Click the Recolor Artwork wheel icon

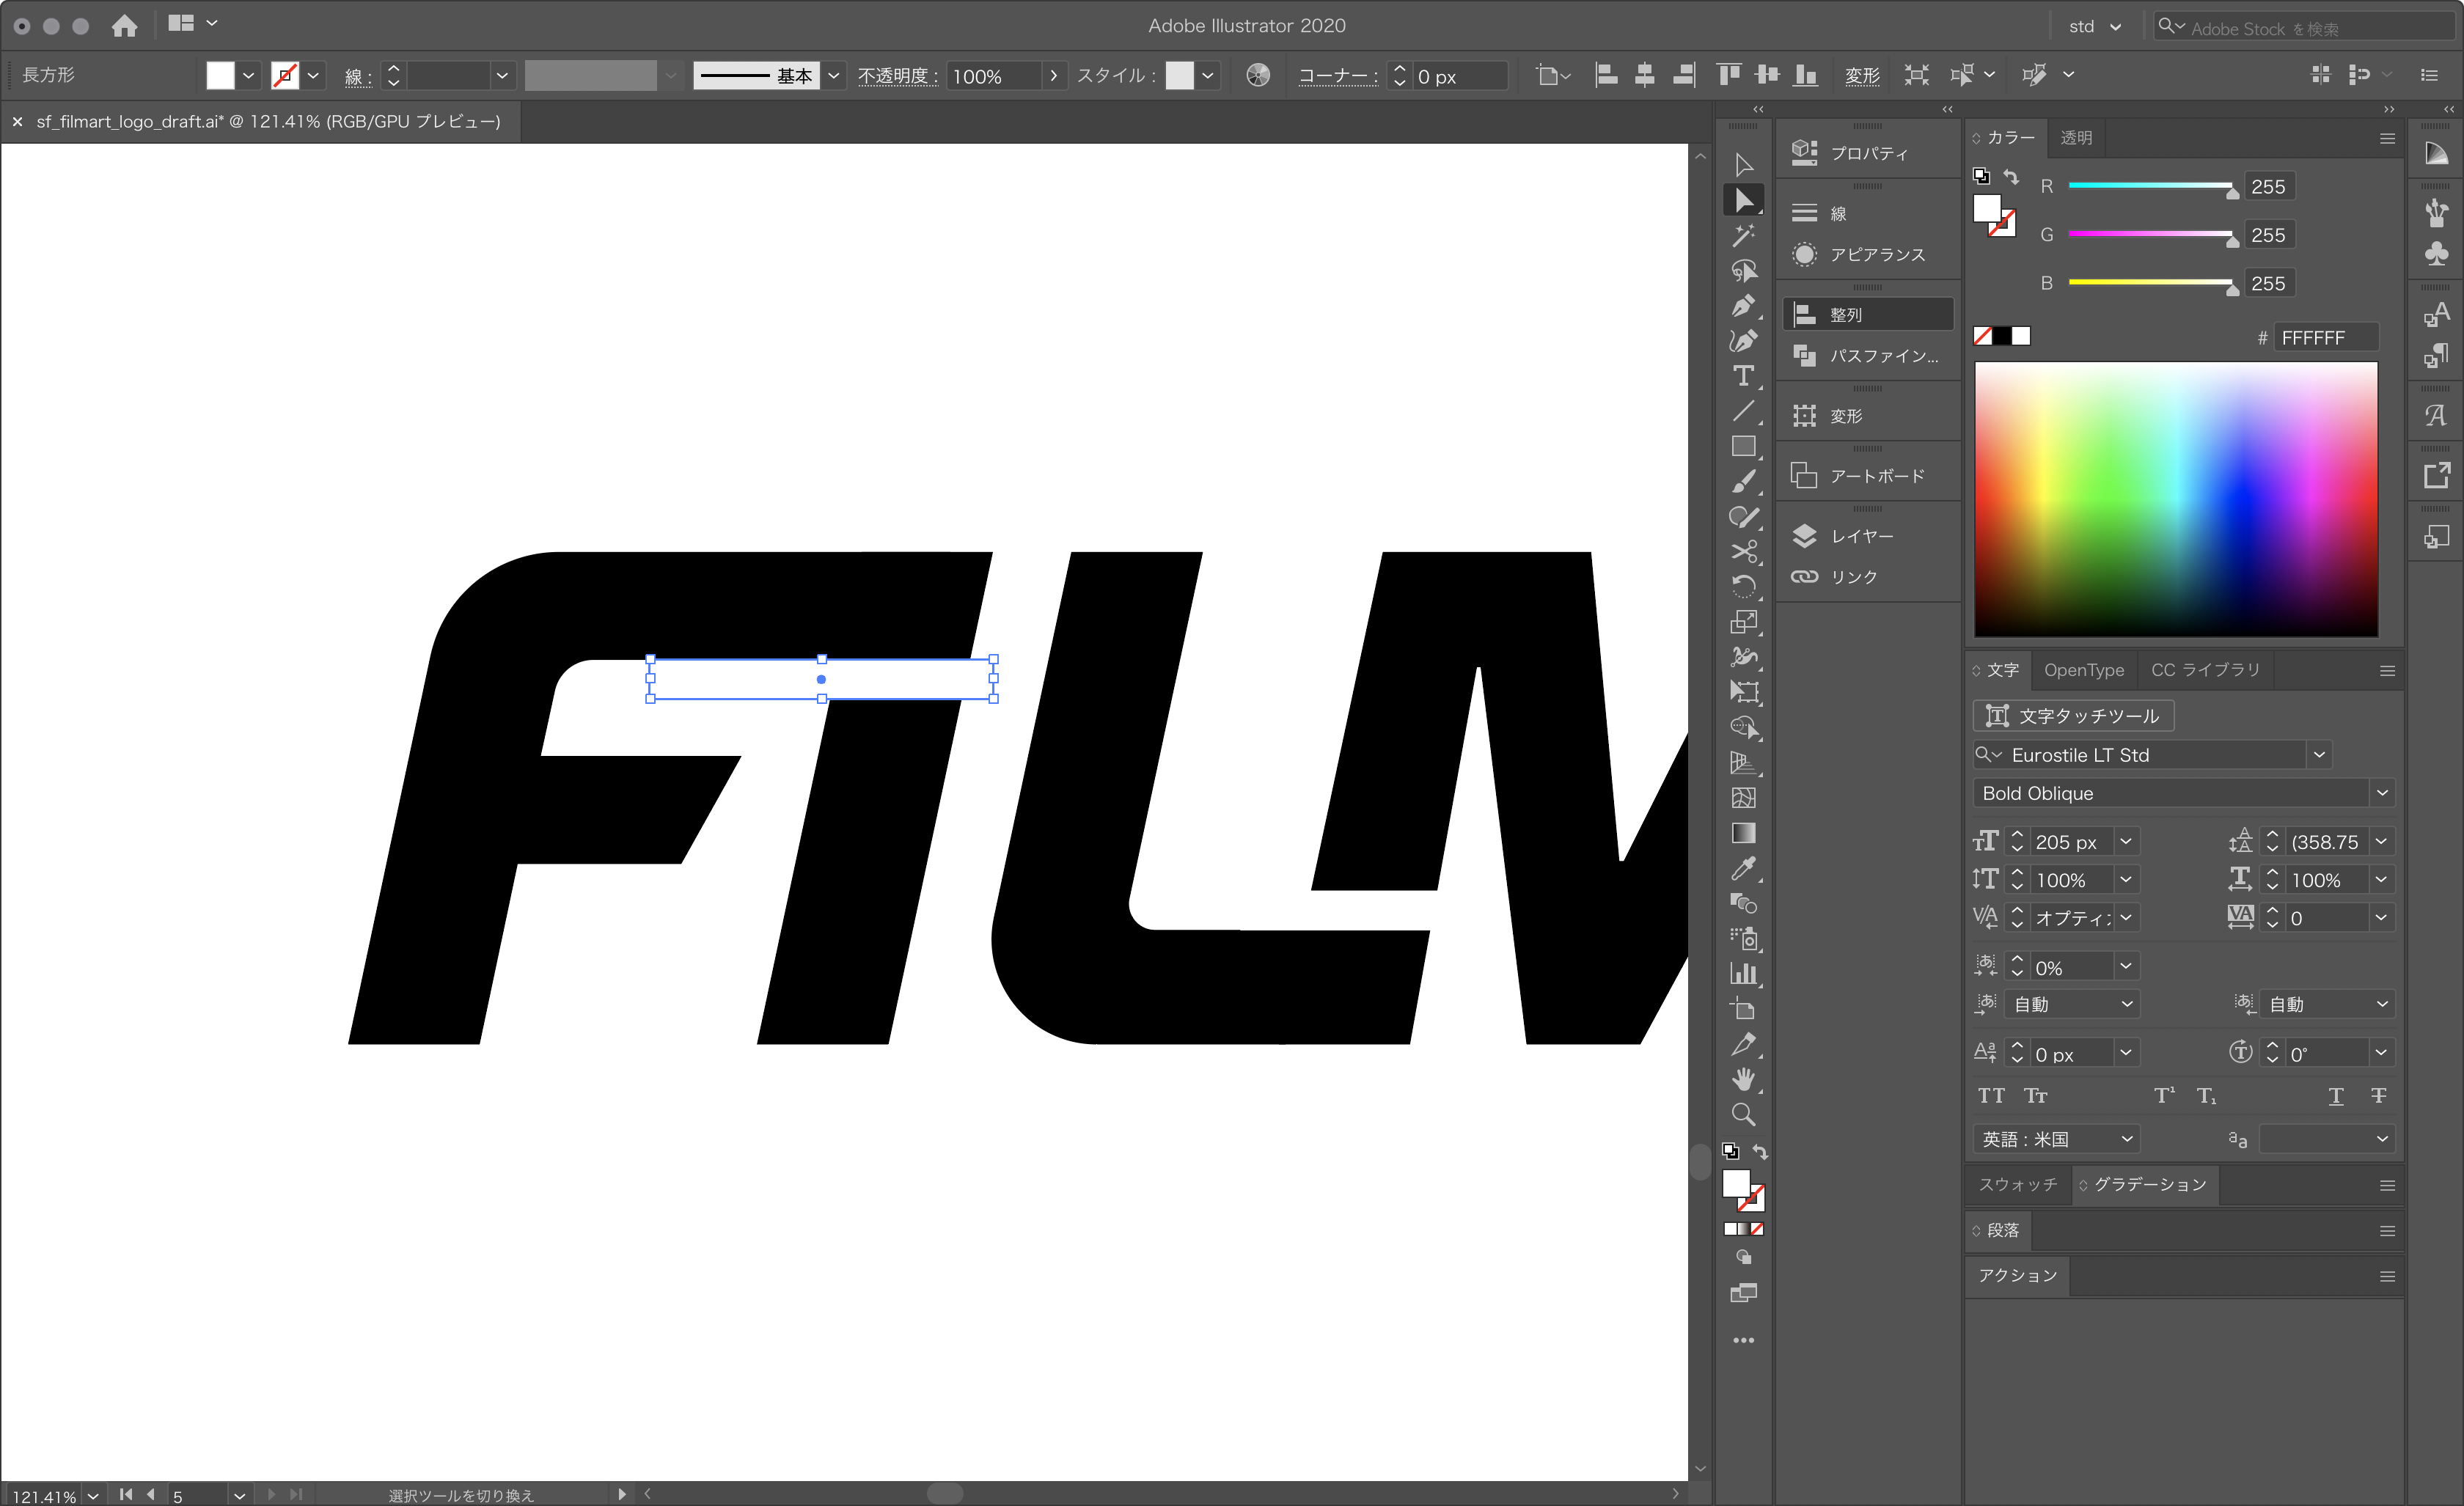point(1258,75)
